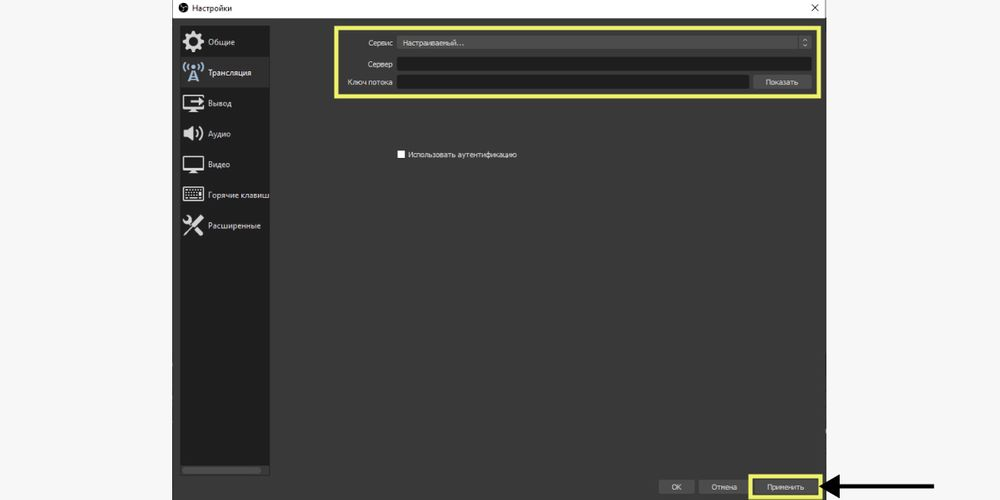
Task: Click the Применить button
Action: pyautogui.click(x=785, y=487)
